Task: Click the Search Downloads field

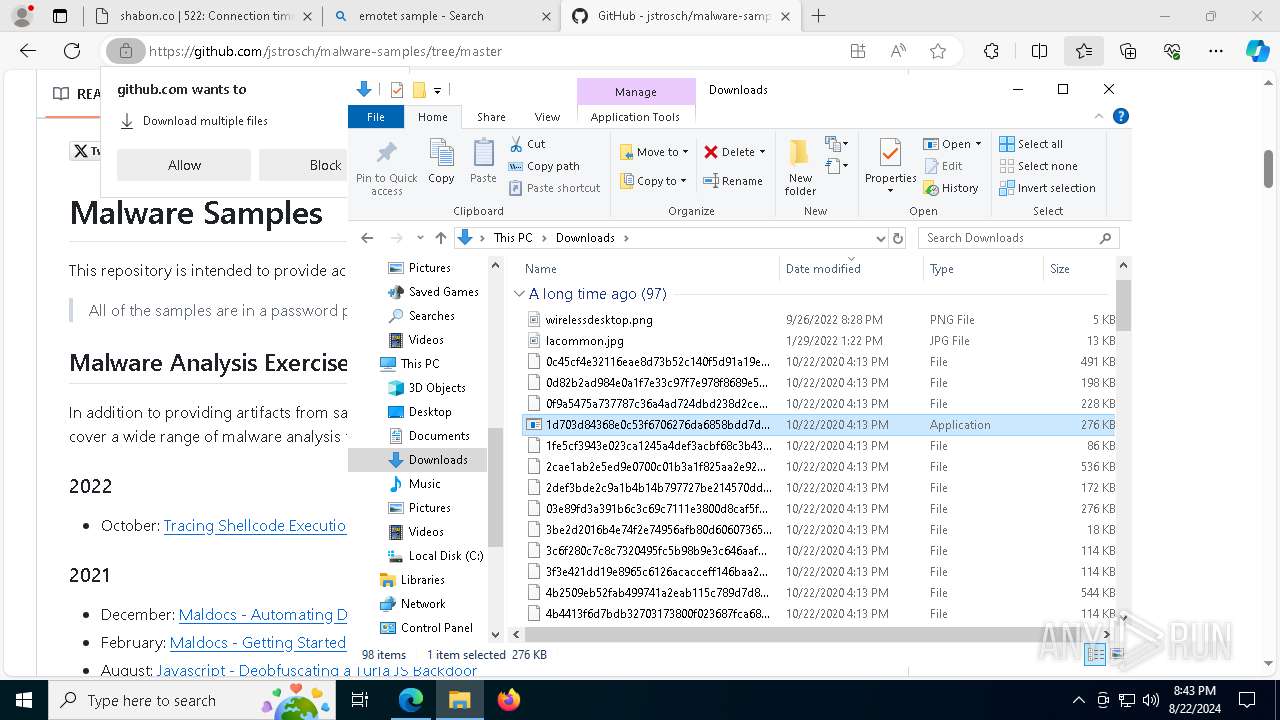Action: [1018, 238]
